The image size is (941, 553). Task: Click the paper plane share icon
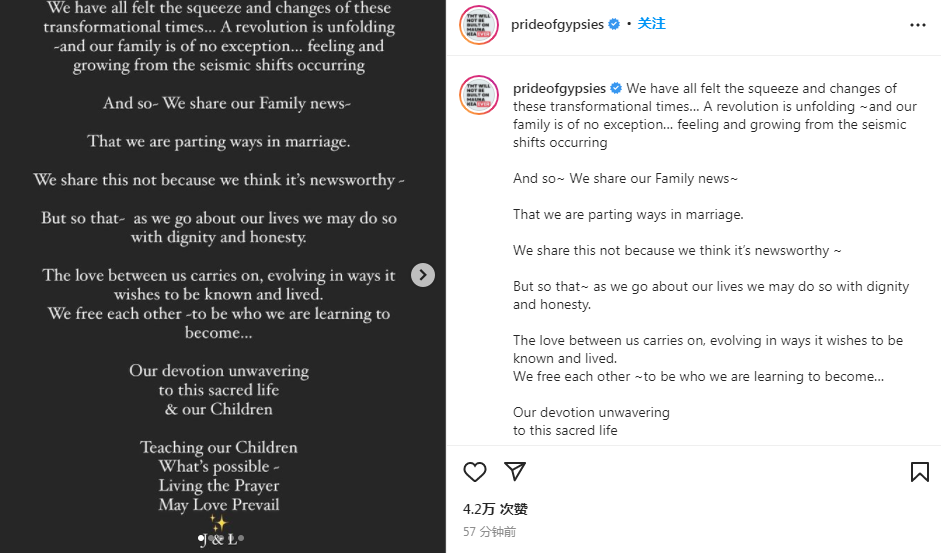click(x=515, y=472)
